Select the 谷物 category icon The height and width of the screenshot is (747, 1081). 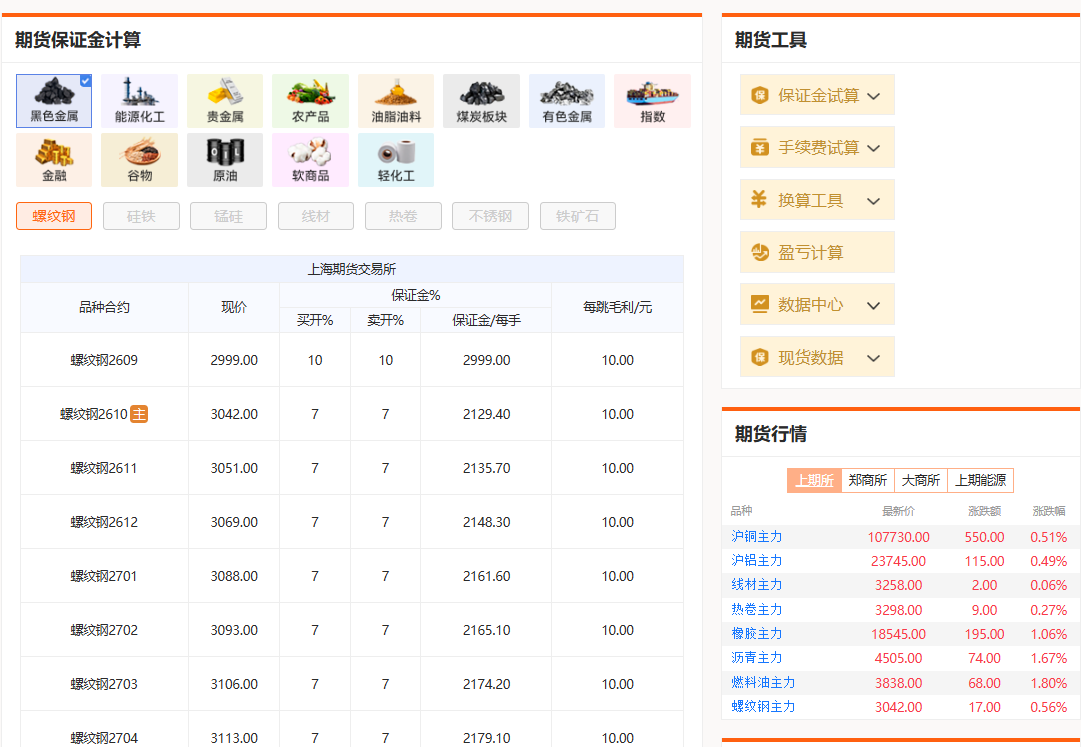(139, 160)
